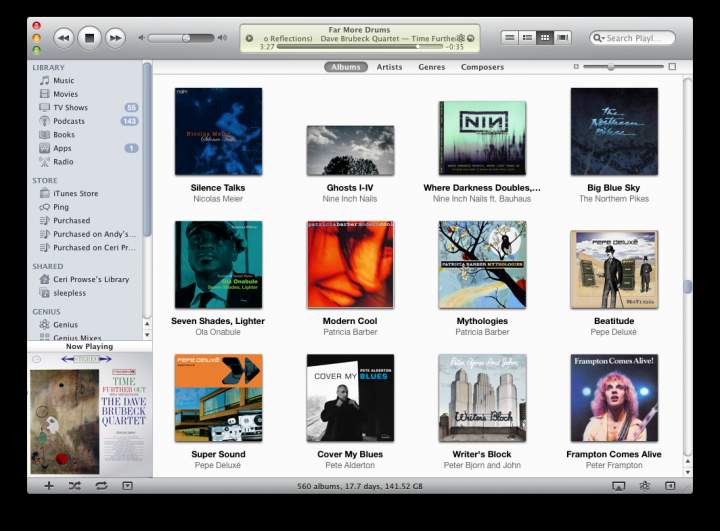Image resolution: width=720 pixels, height=531 pixels.
Task: Click the smallest artwork size icon
Action: (576, 67)
